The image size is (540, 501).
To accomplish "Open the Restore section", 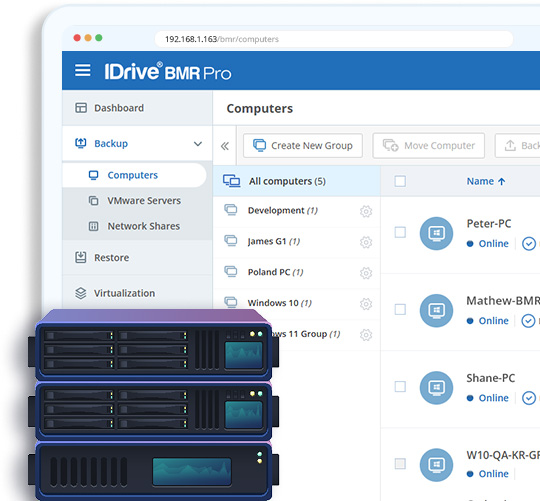I will [137, 257].
